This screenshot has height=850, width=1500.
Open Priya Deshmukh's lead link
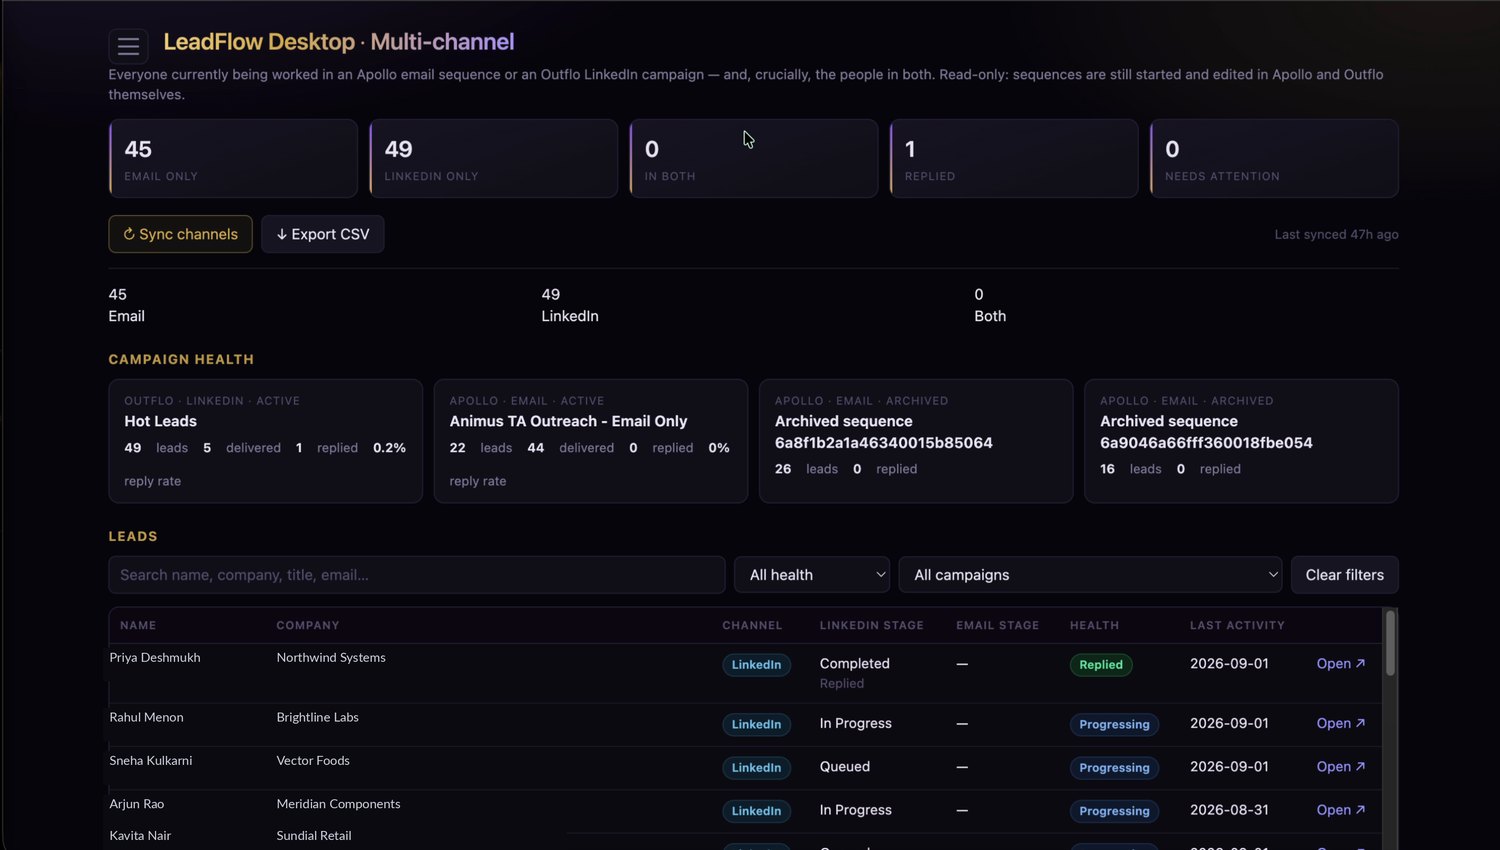pyautogui.click(x=1341, y=664)
